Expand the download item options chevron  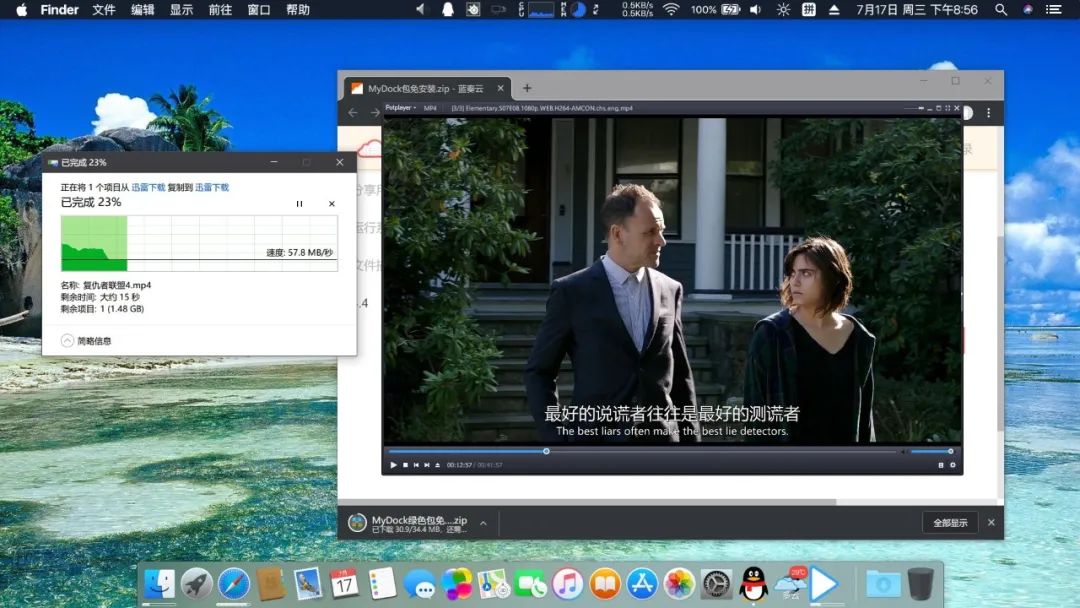pyautogui.click(x=484, y=523)
